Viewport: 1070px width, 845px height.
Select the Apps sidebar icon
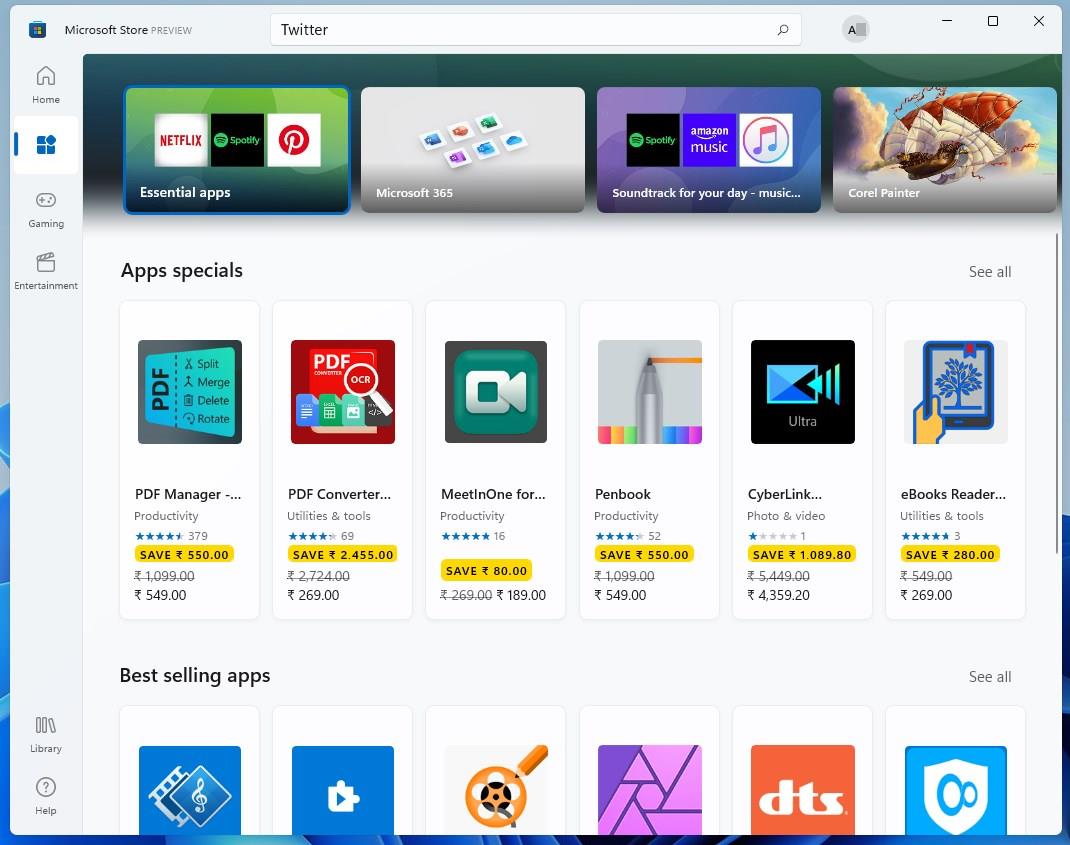(x=46, y=145)
